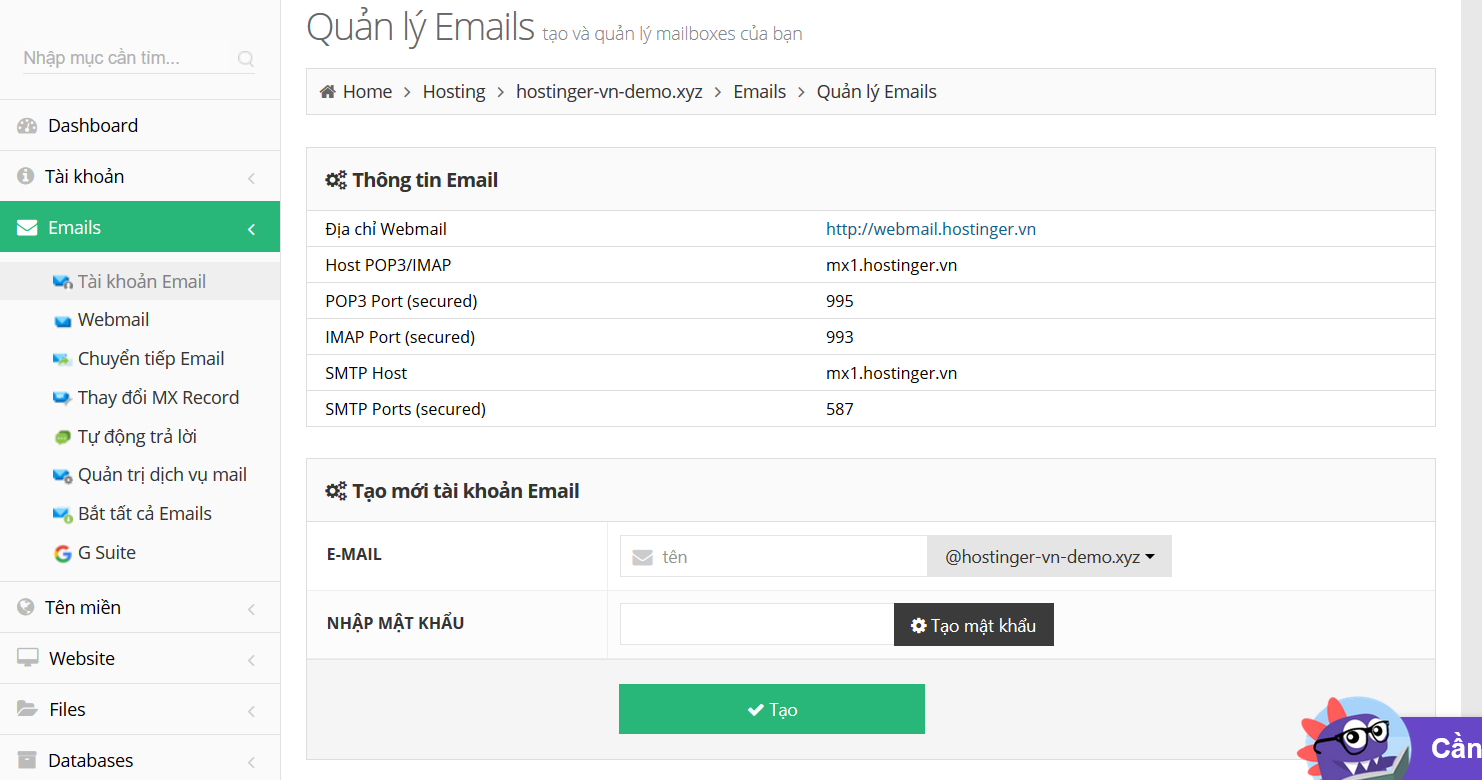Expand the Website menu chevron

251,660
